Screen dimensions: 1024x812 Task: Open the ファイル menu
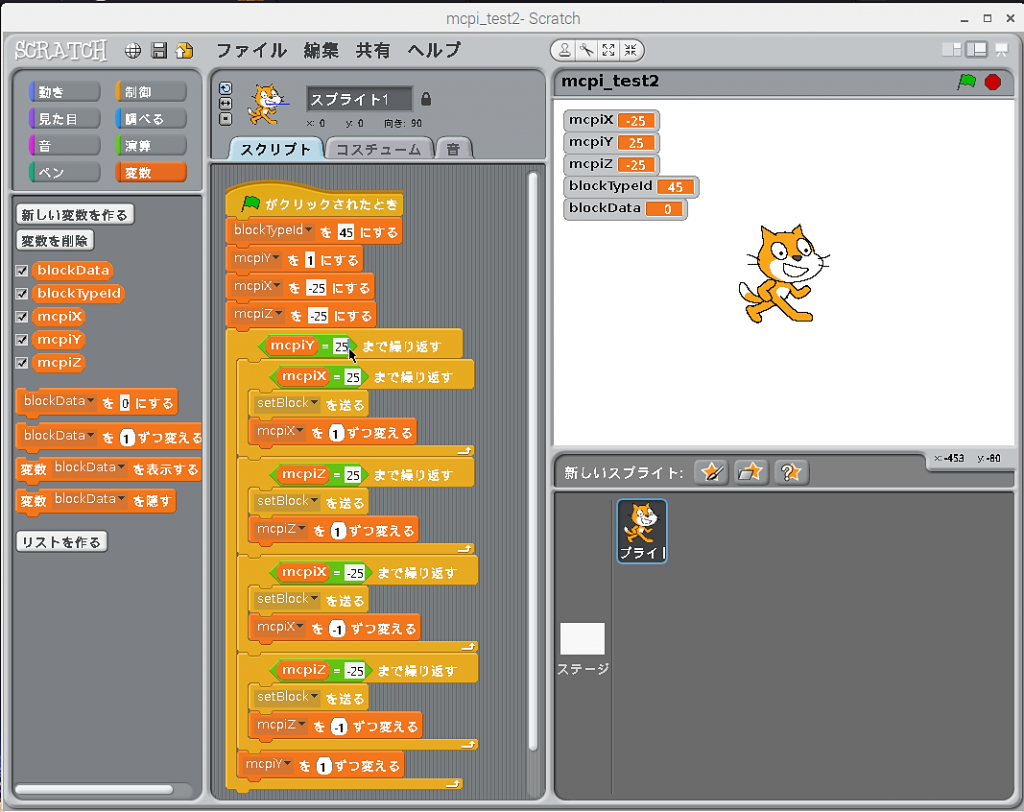pos(251,50)
